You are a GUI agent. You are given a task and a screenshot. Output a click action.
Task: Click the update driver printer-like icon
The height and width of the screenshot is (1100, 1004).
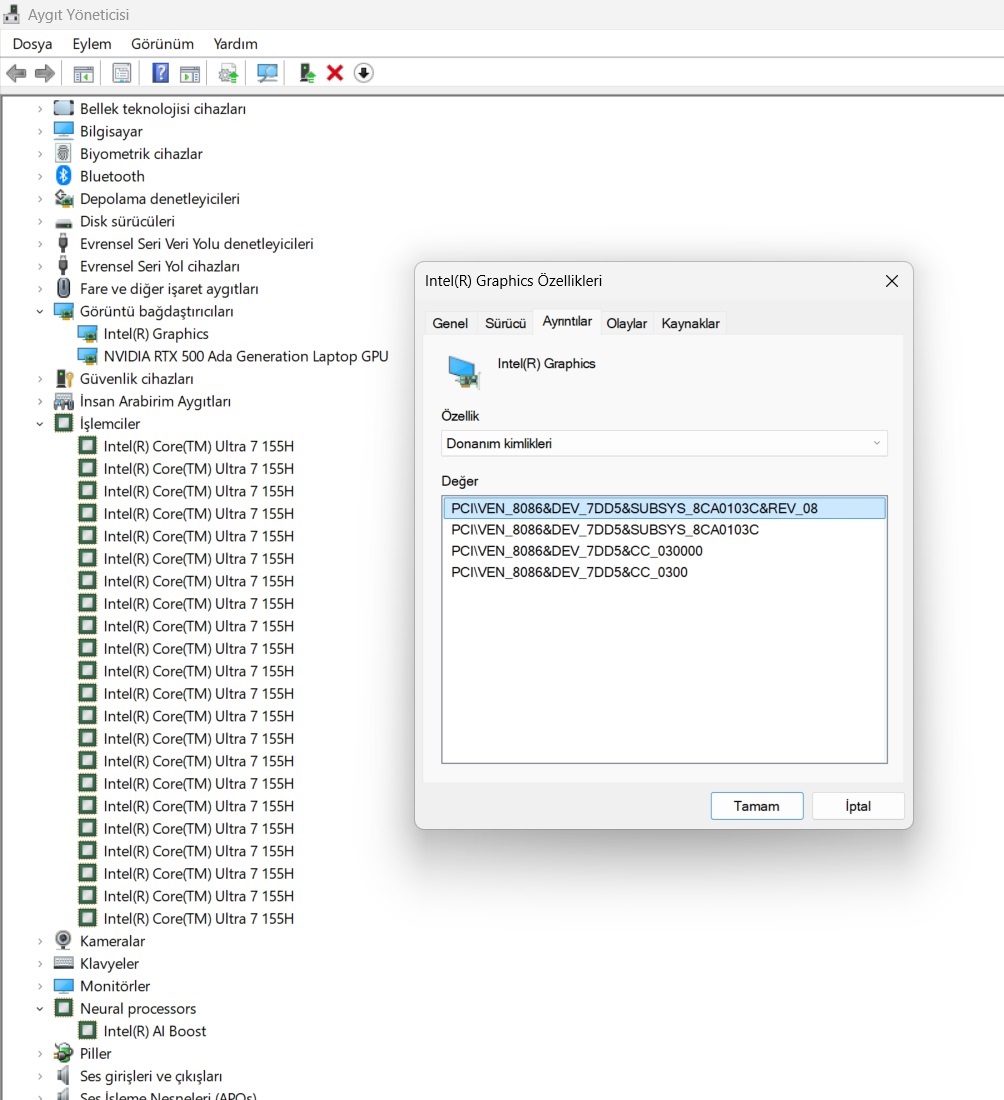tap(228, 73)
